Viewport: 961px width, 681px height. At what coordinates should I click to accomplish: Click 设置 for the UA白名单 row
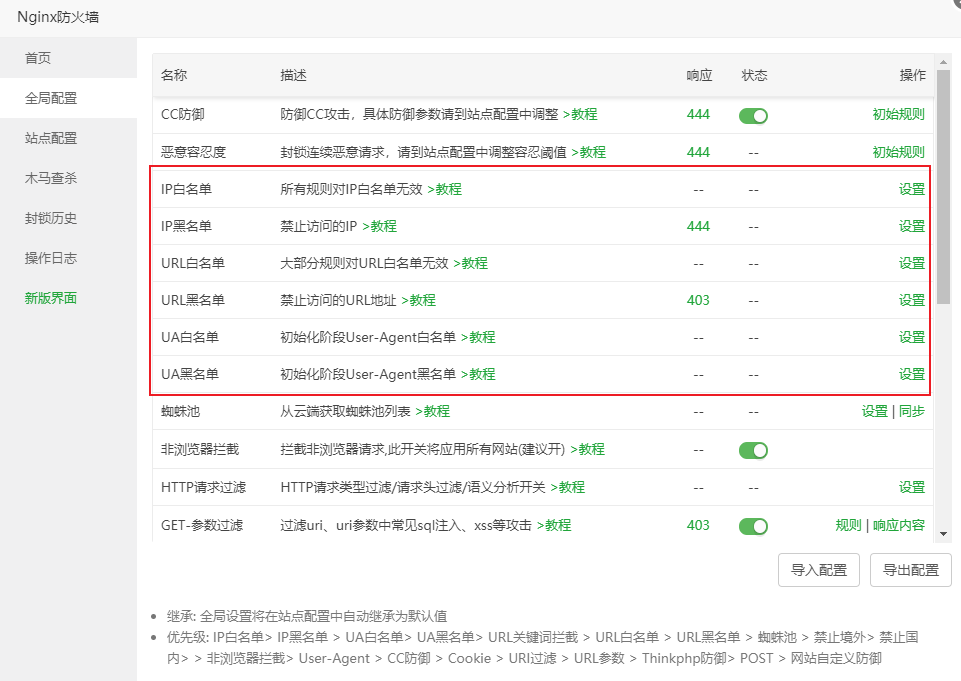pos(911,337)
